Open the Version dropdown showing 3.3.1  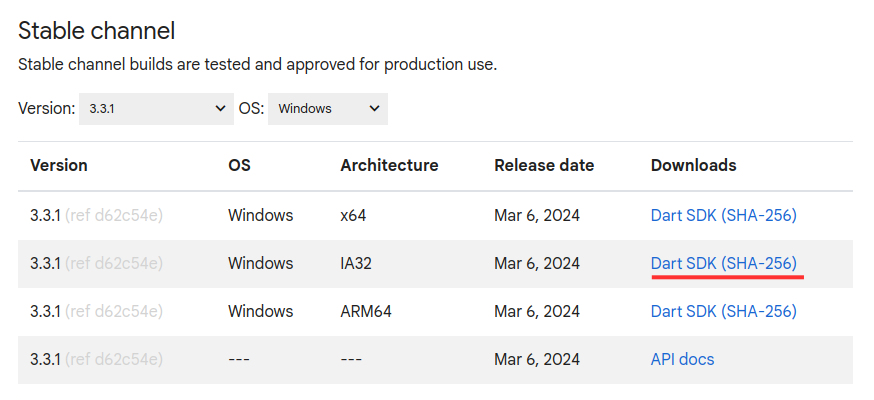[156, 109]
